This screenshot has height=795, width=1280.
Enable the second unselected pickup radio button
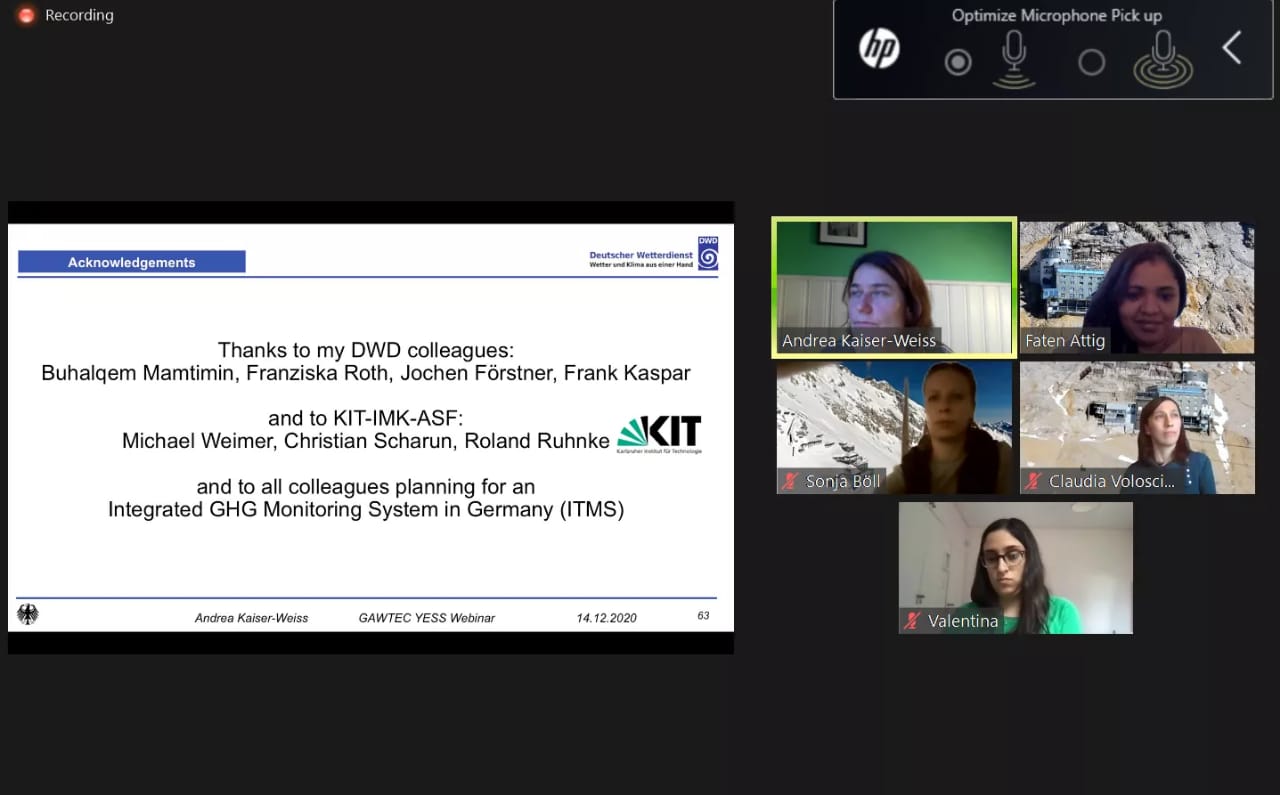[x=1092, y=63]
